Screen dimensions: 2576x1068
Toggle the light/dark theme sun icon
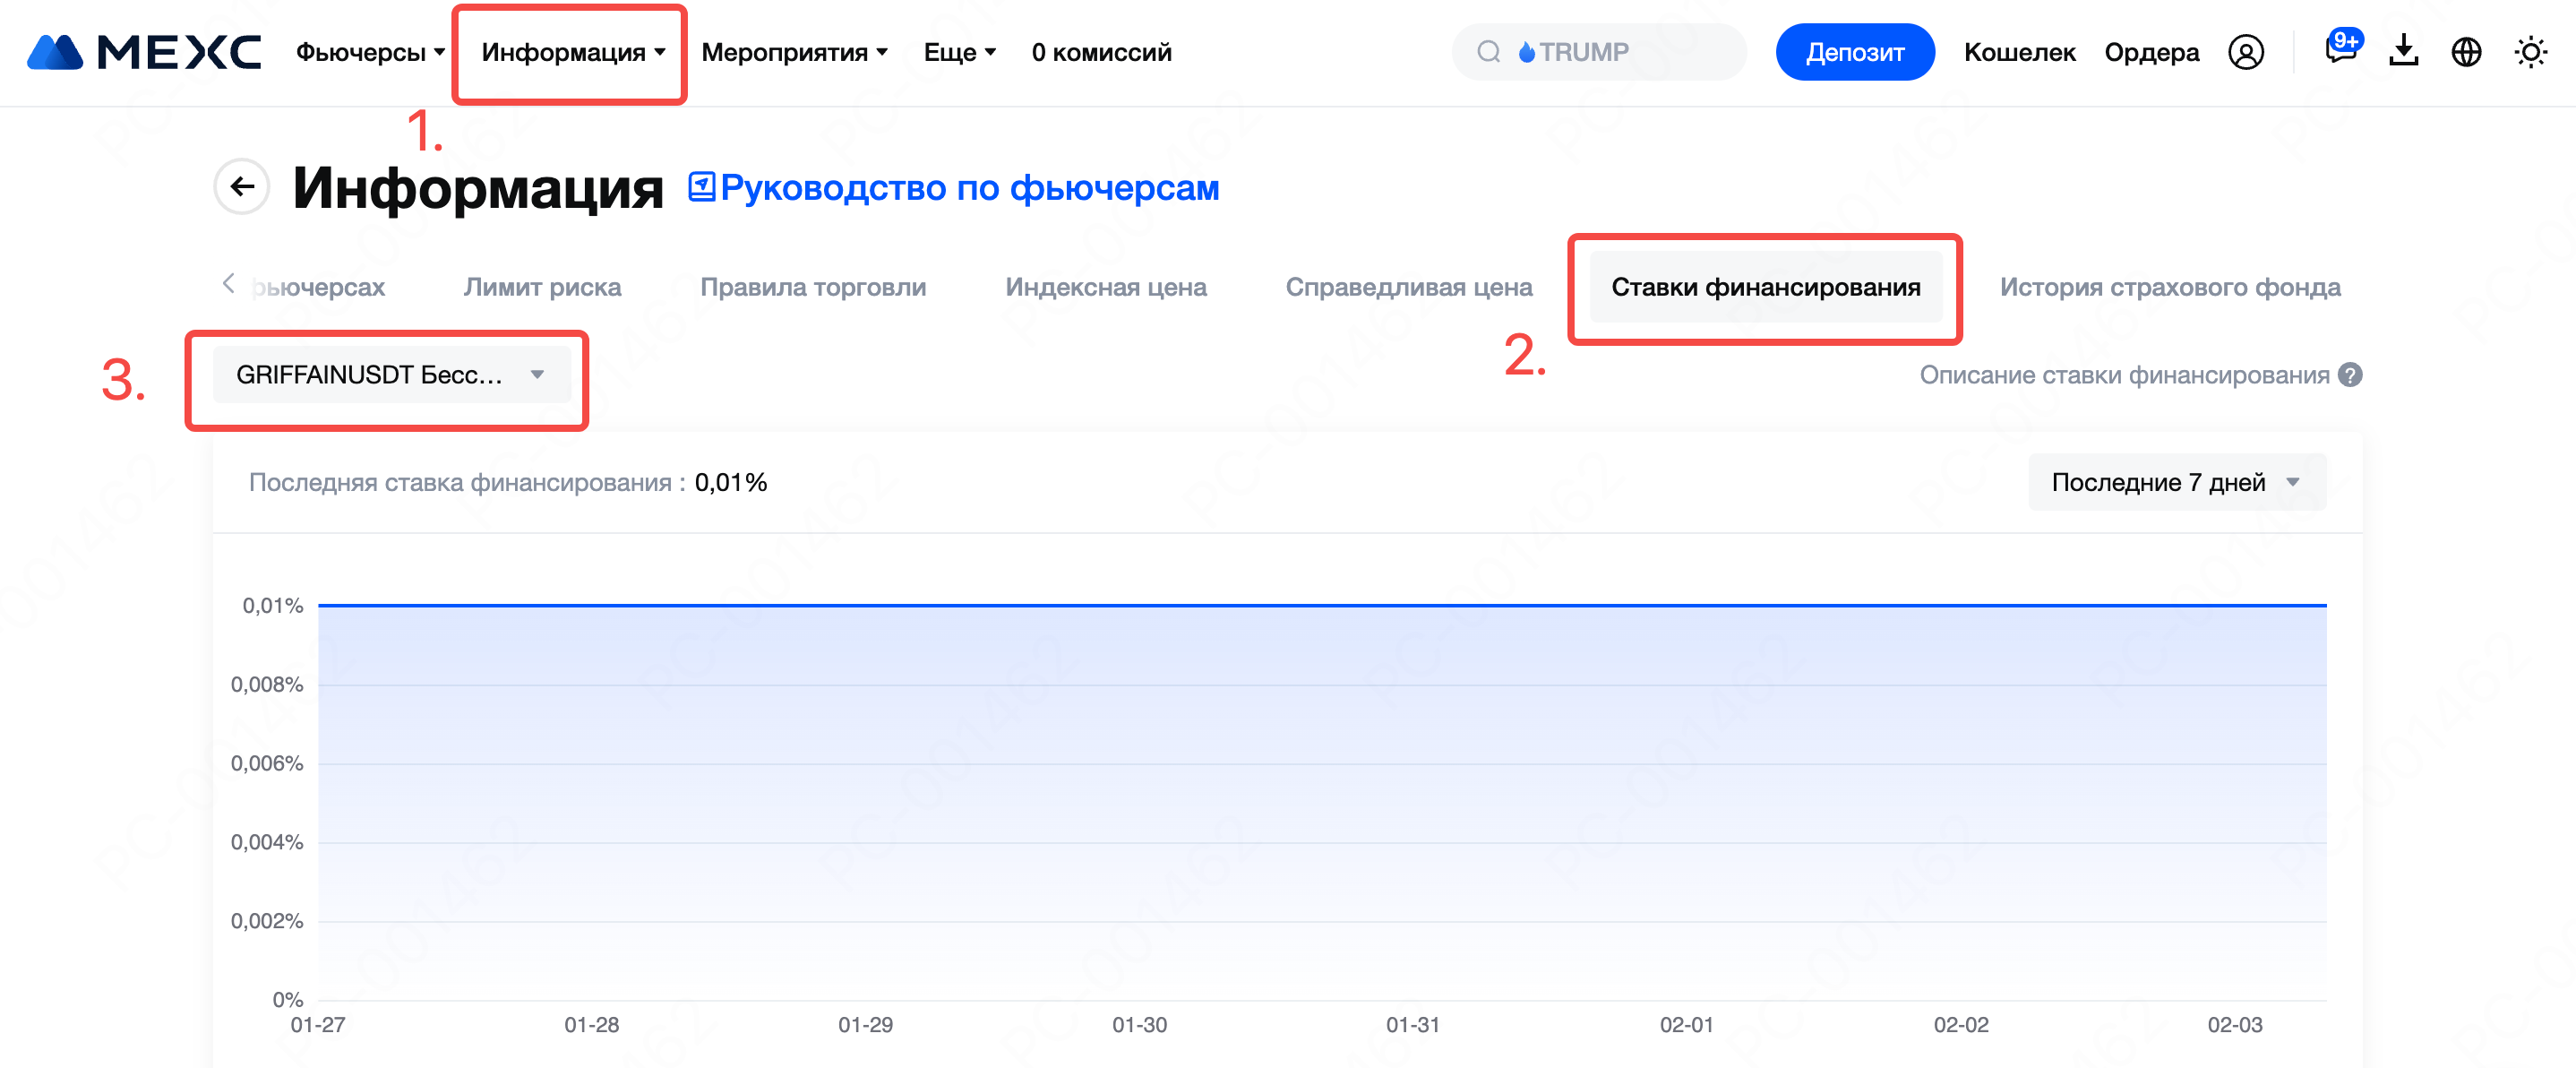[2530, 52]
